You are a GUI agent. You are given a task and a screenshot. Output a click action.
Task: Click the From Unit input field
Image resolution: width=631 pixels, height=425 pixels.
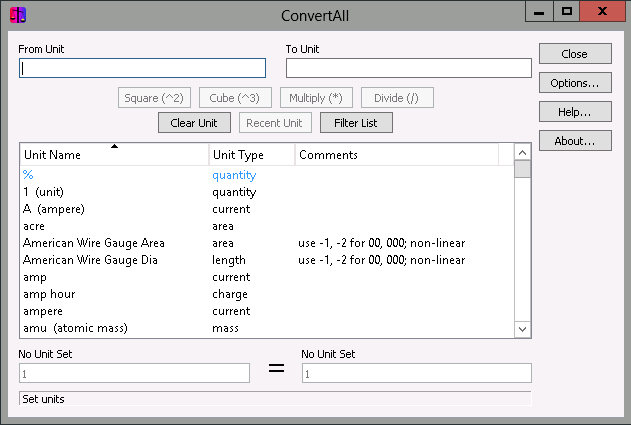(142, 68)
